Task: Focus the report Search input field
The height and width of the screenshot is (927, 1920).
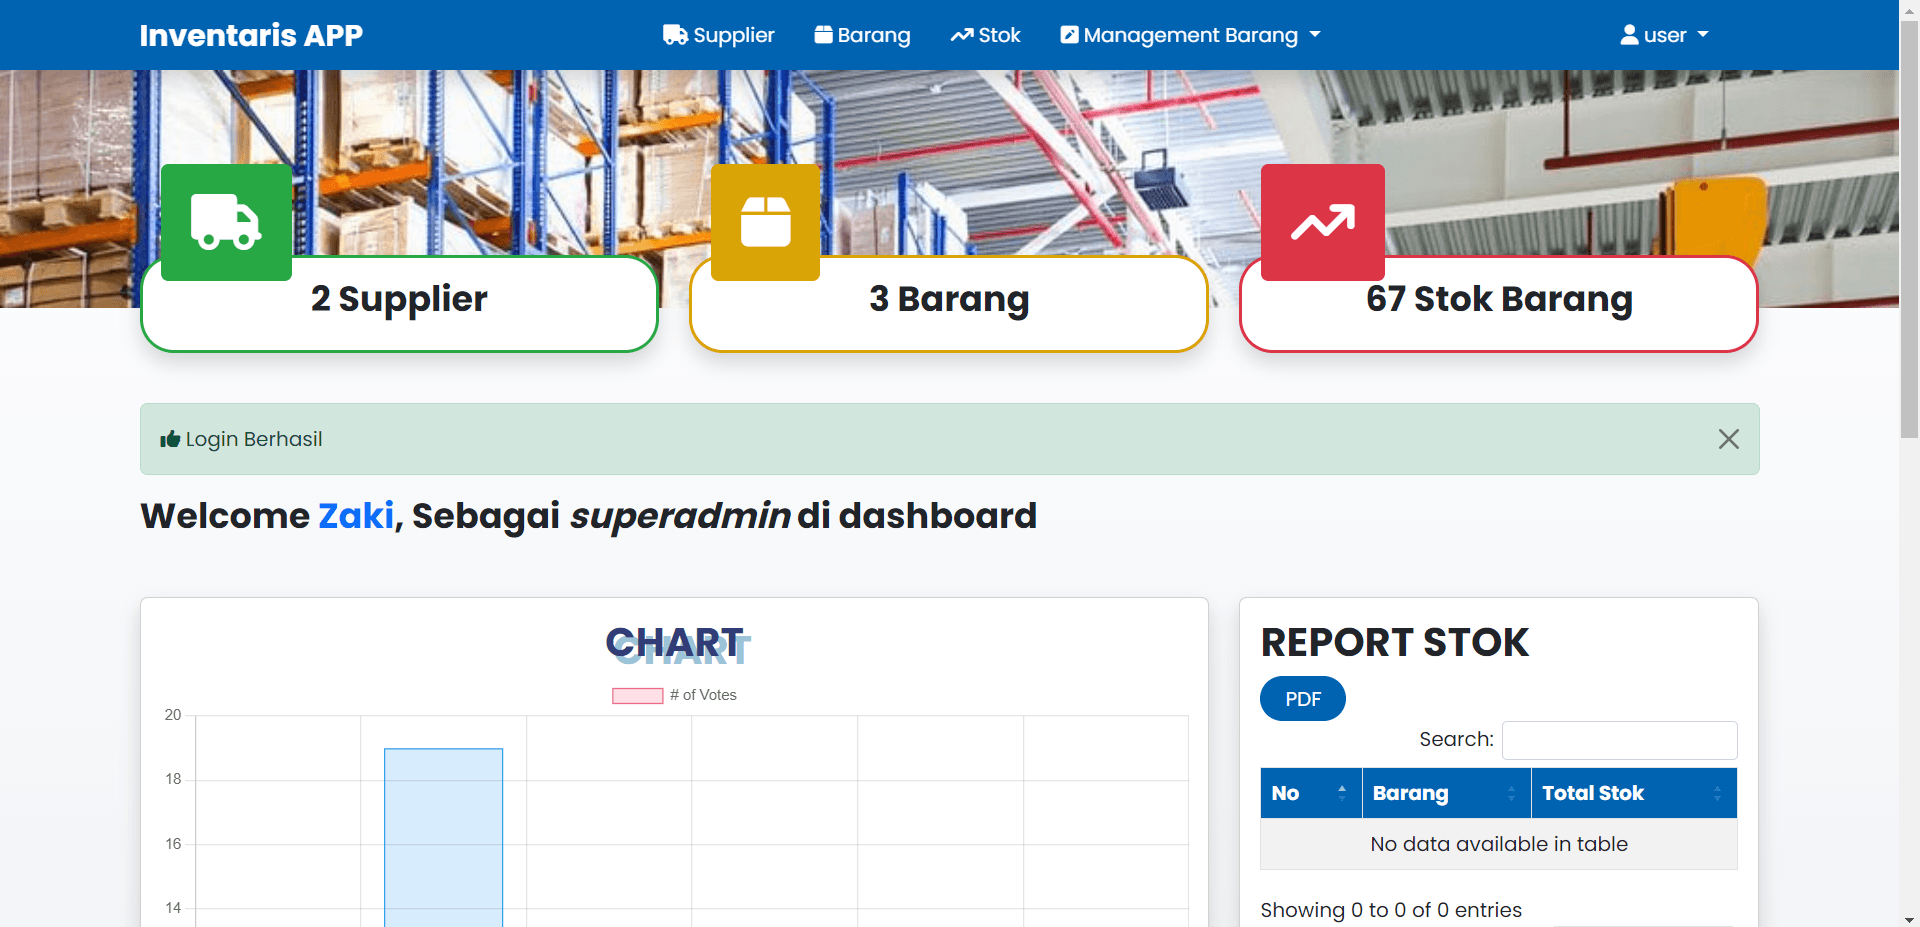Action: 1619,740
